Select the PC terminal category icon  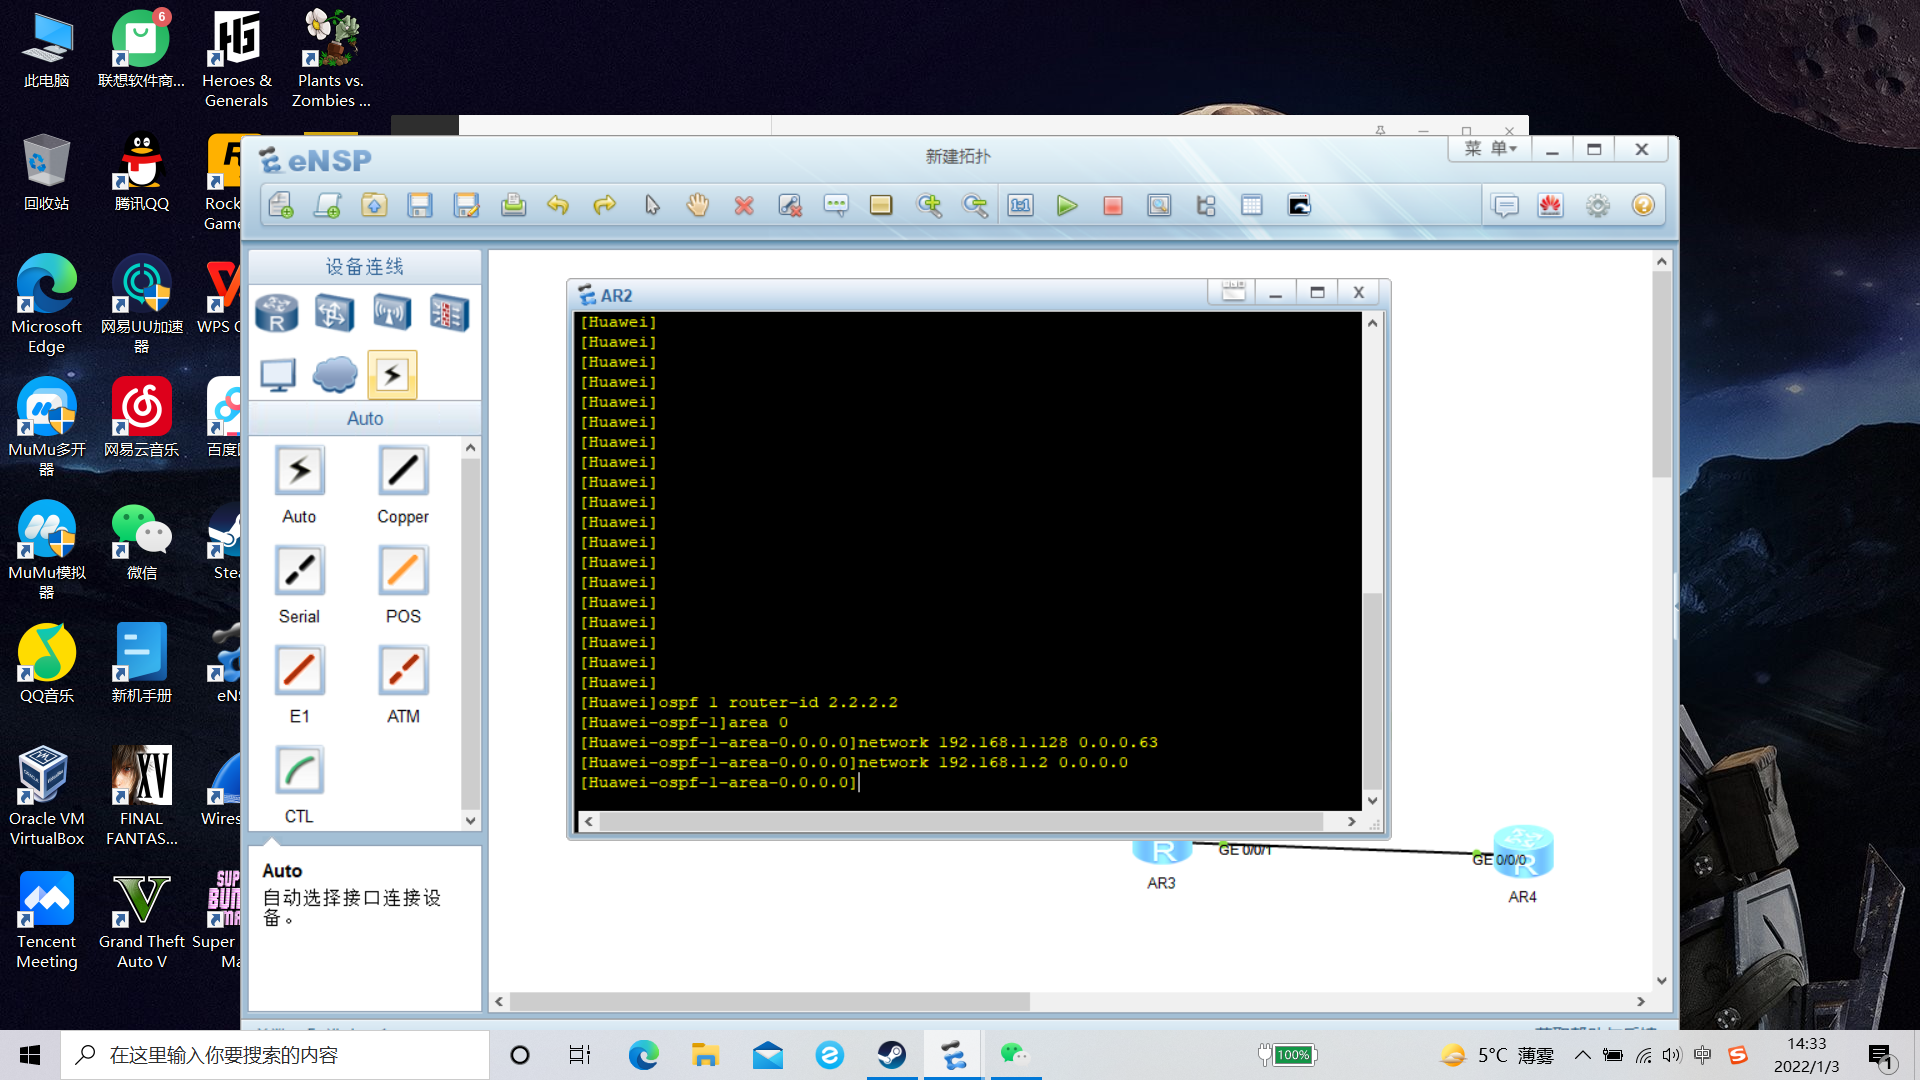coord(277,375)
